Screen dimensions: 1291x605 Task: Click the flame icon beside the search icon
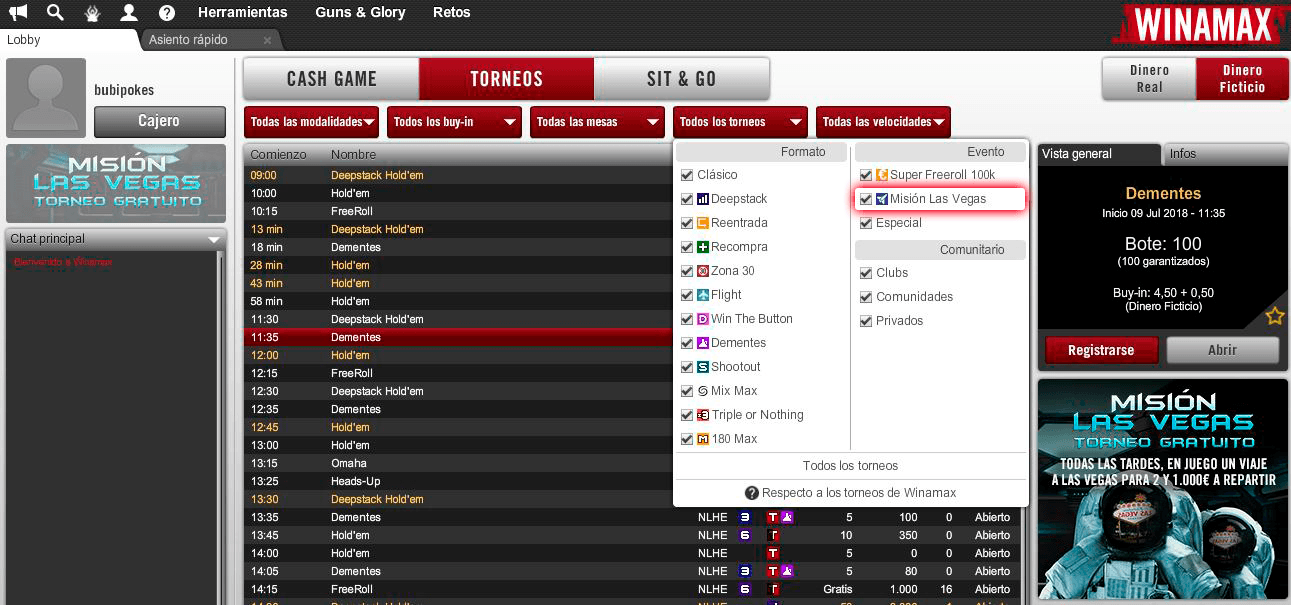[92, 13]
